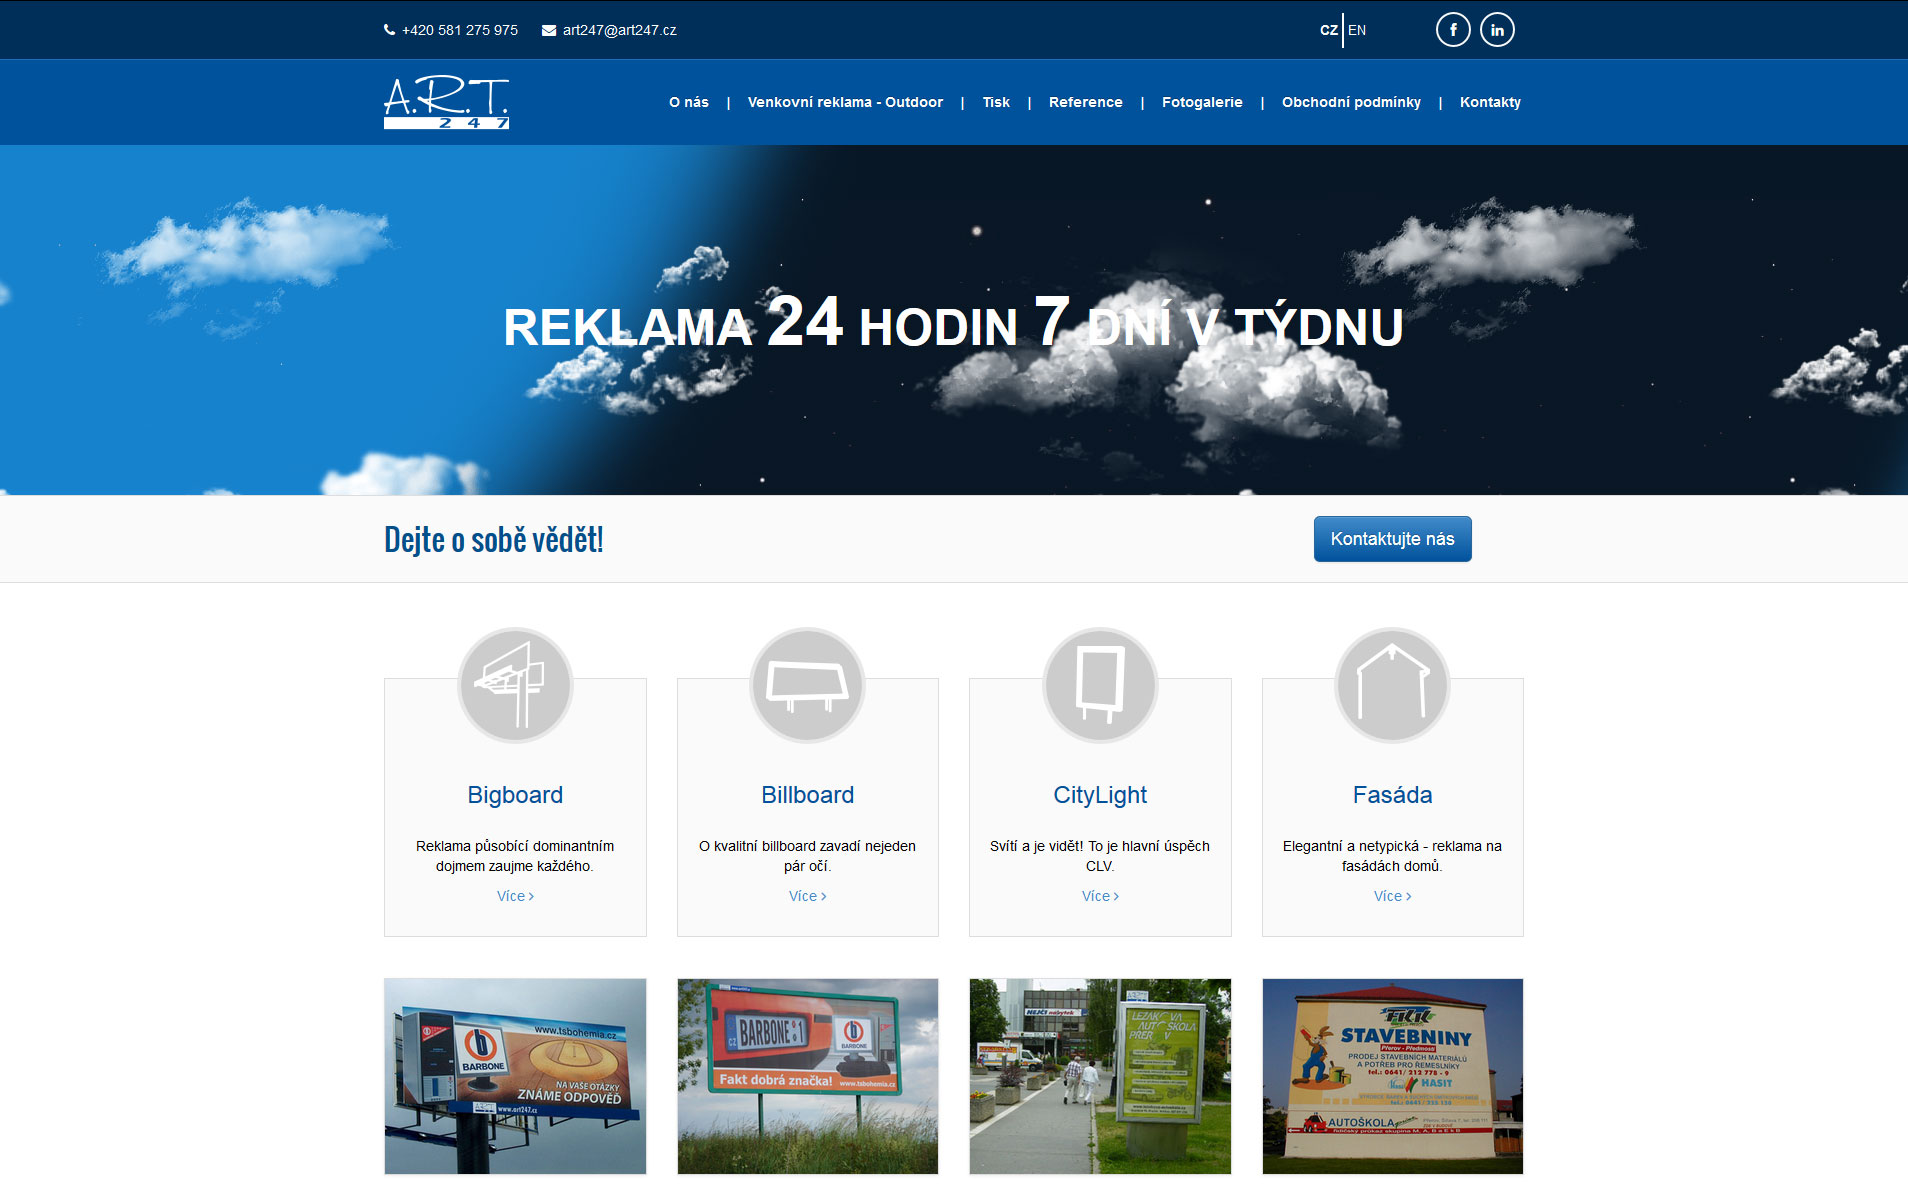Switch language to CZ
The height and width of the screenshot is (1200, 1908).
(1328, 30)
